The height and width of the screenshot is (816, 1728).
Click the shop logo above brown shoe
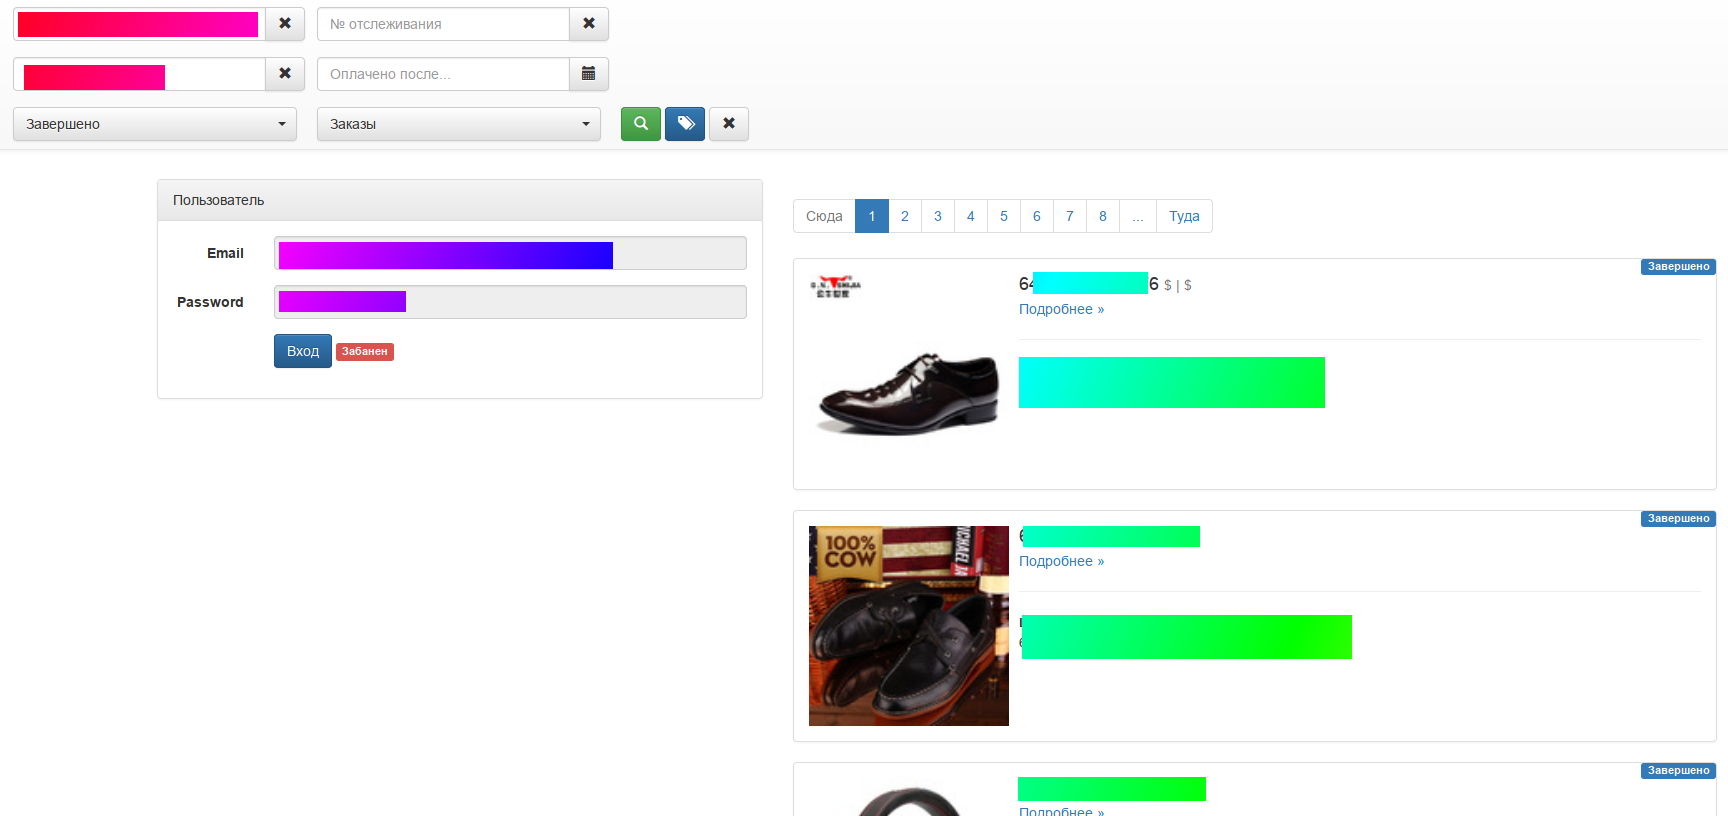point(835,287)
